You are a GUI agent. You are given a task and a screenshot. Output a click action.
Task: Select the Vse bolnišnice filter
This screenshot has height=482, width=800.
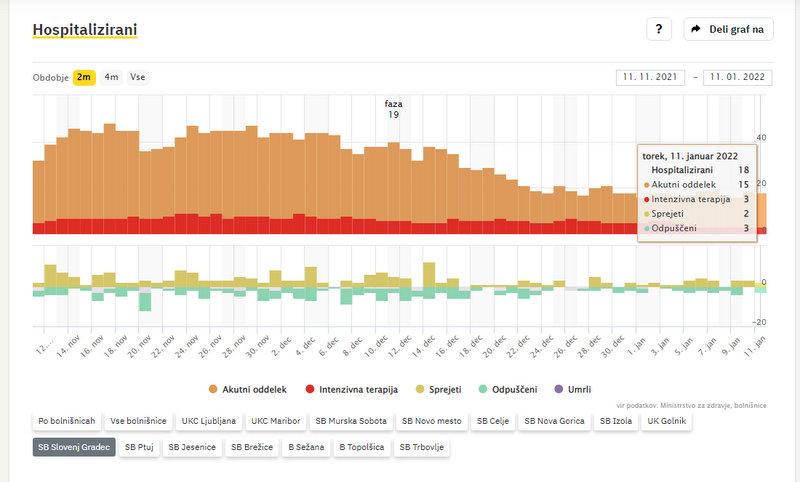138,422
